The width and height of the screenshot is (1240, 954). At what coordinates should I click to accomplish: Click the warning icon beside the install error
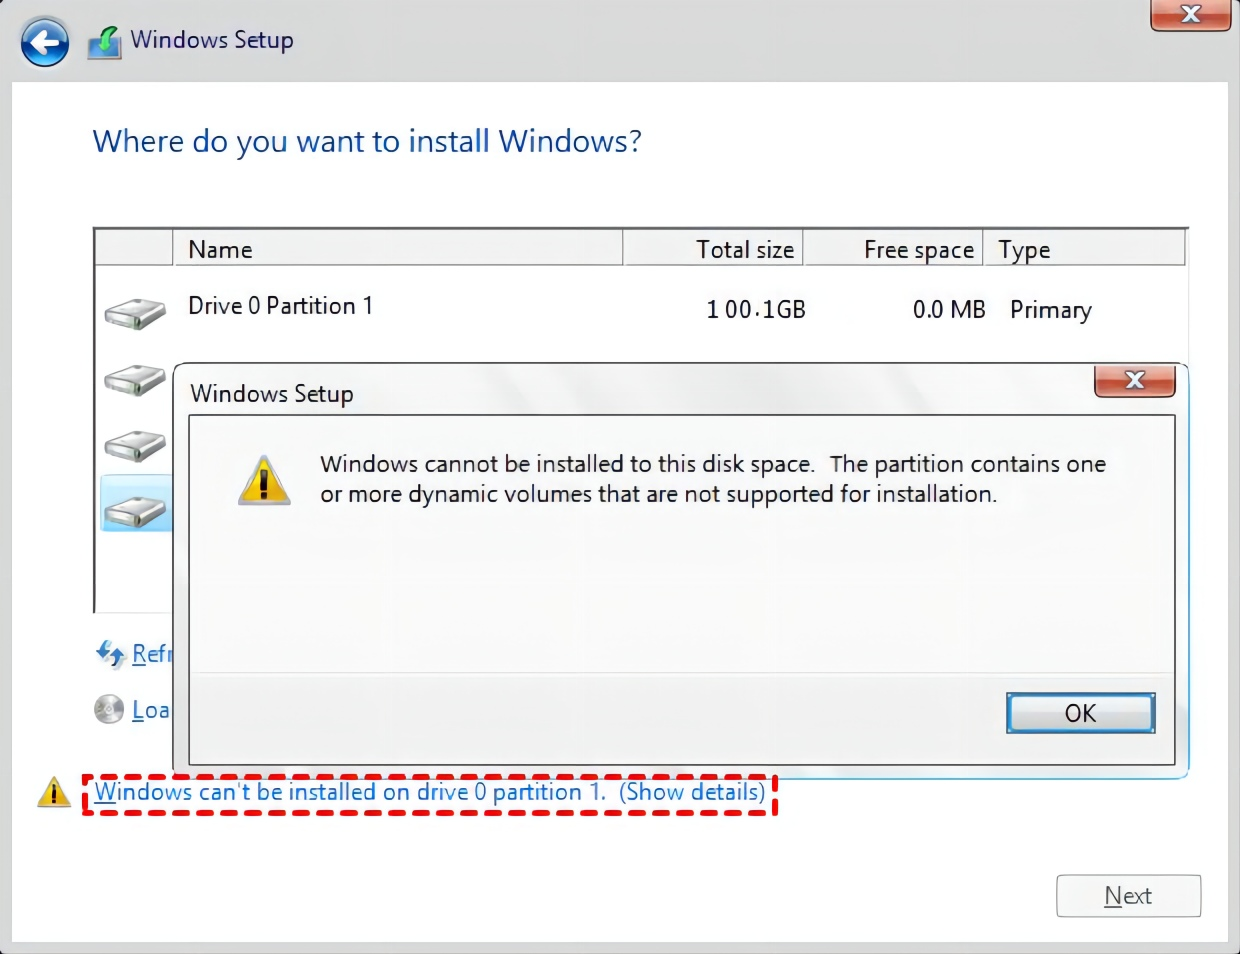53,793
